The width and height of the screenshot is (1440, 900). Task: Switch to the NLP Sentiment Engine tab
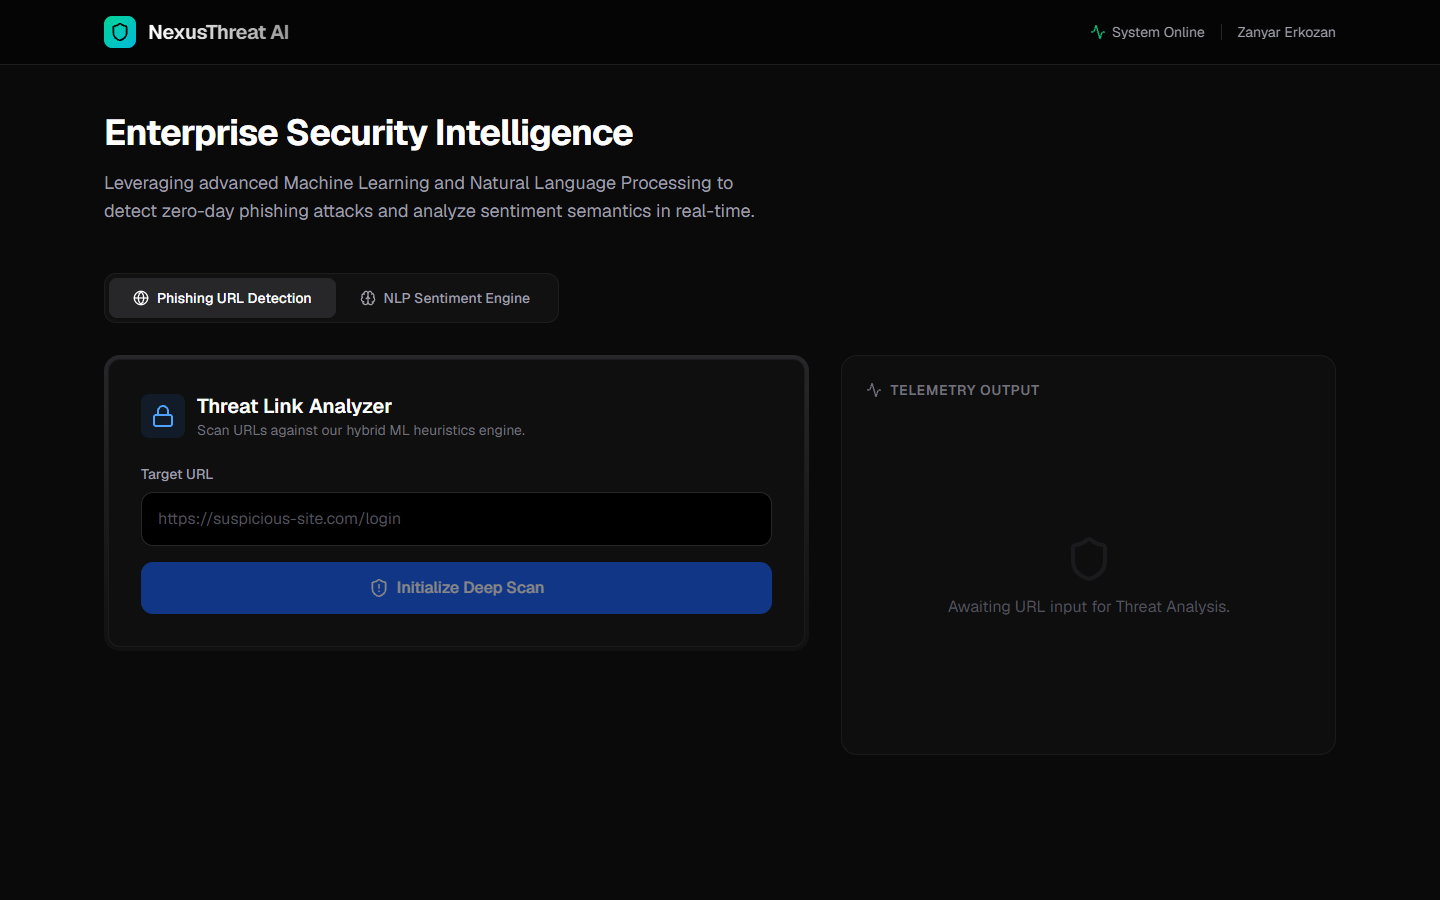tap(445, 298)
